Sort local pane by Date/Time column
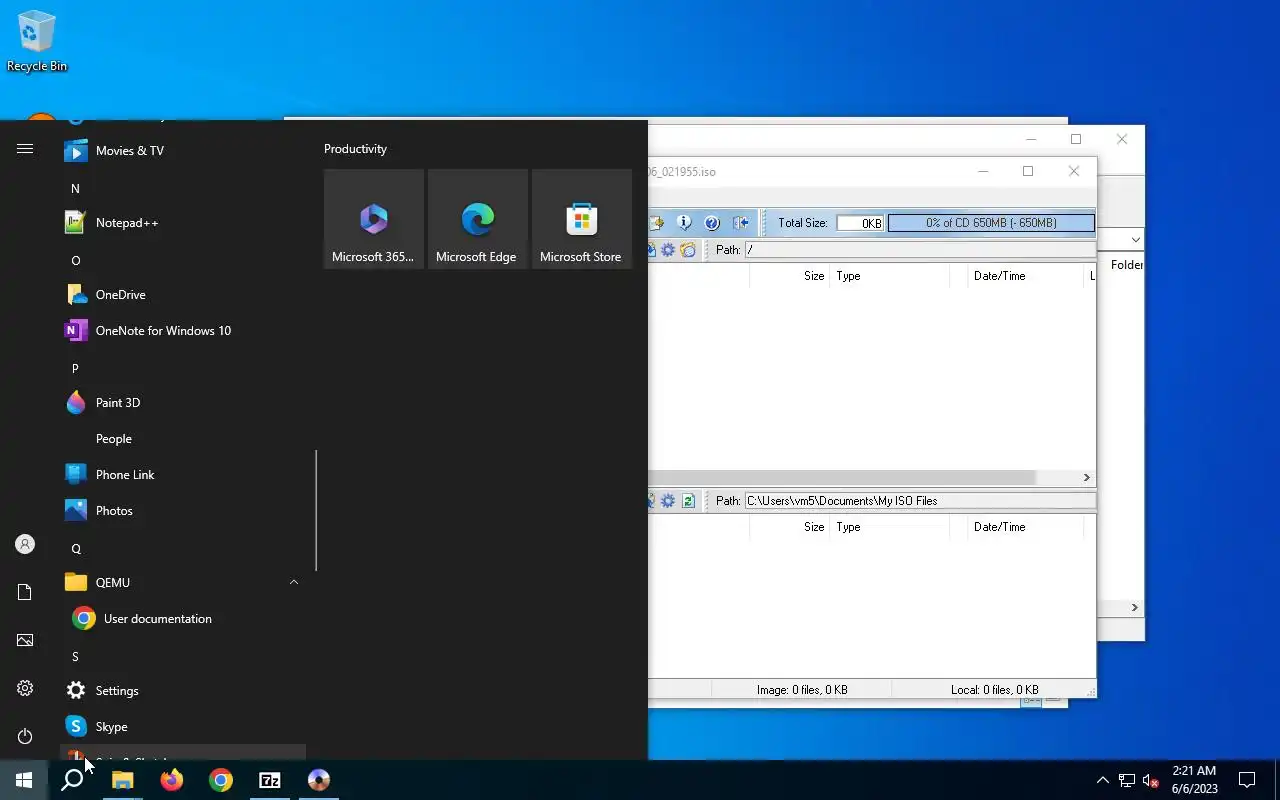The image size is (1280, 800). [x=1026, y=527]
